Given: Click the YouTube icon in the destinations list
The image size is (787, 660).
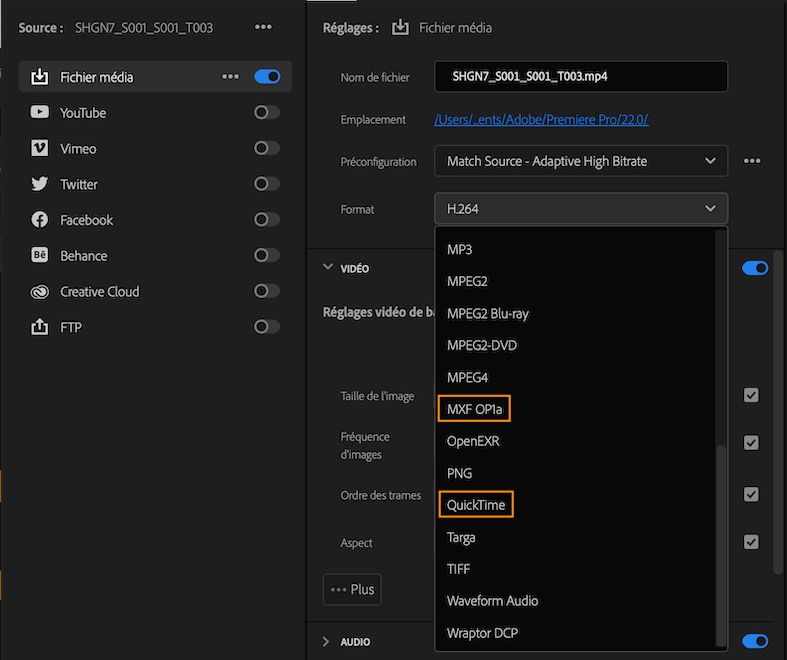Looking at the screenshot, I should point(40,113).
